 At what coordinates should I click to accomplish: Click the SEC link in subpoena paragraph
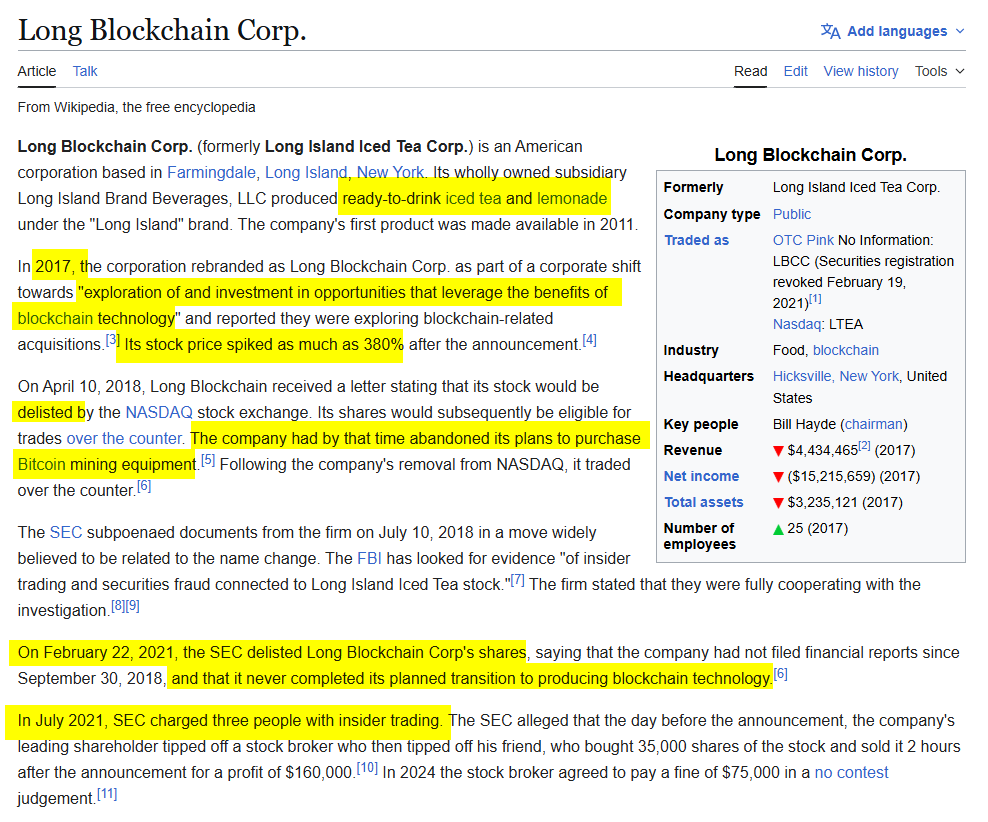tap(65, 532)
